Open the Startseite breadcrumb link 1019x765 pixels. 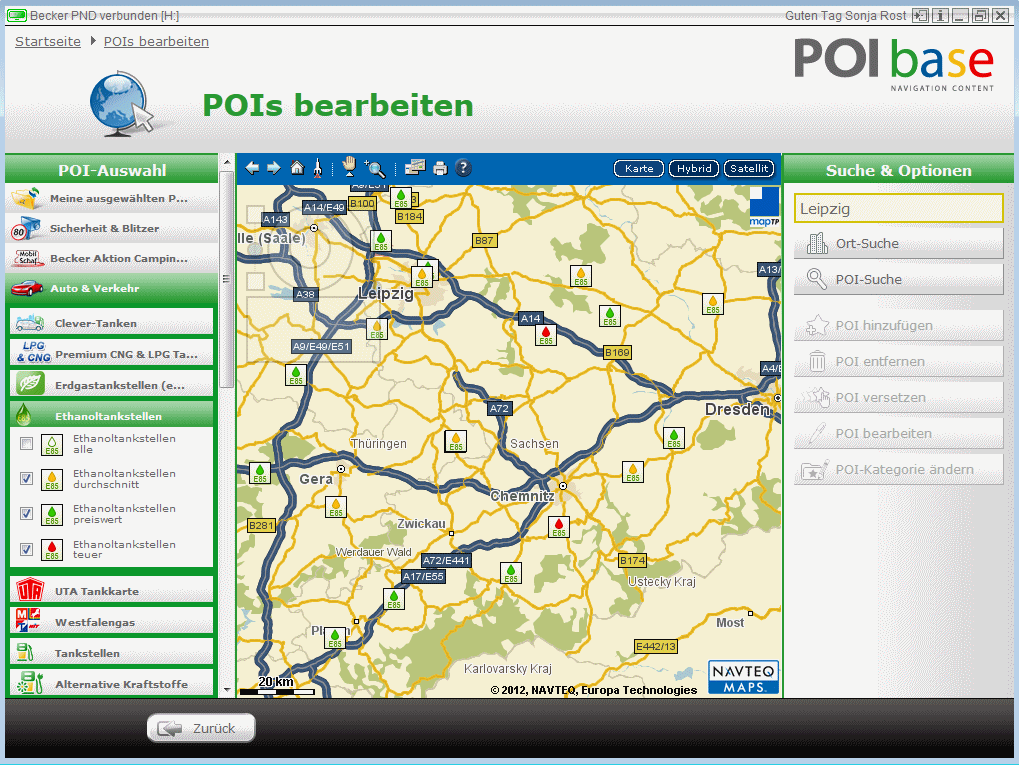click(x=48, y=42)
